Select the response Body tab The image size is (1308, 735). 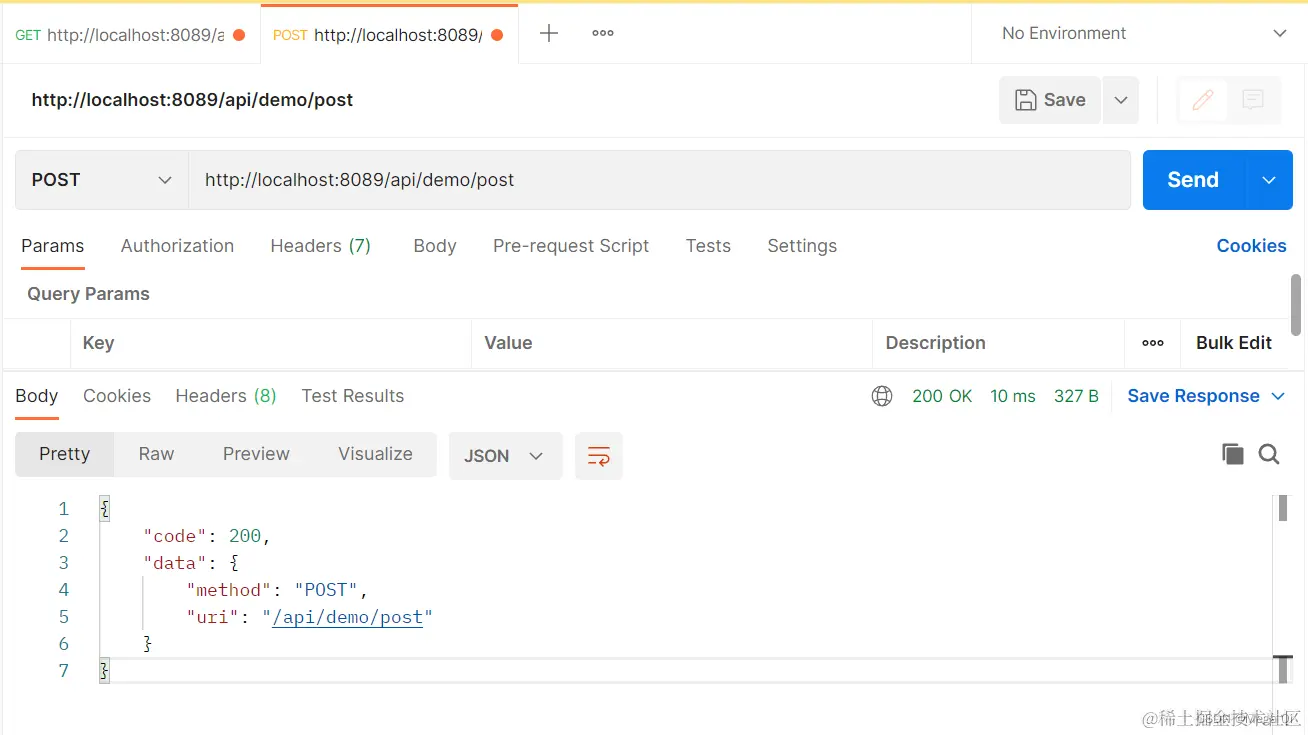pos(37,396)
